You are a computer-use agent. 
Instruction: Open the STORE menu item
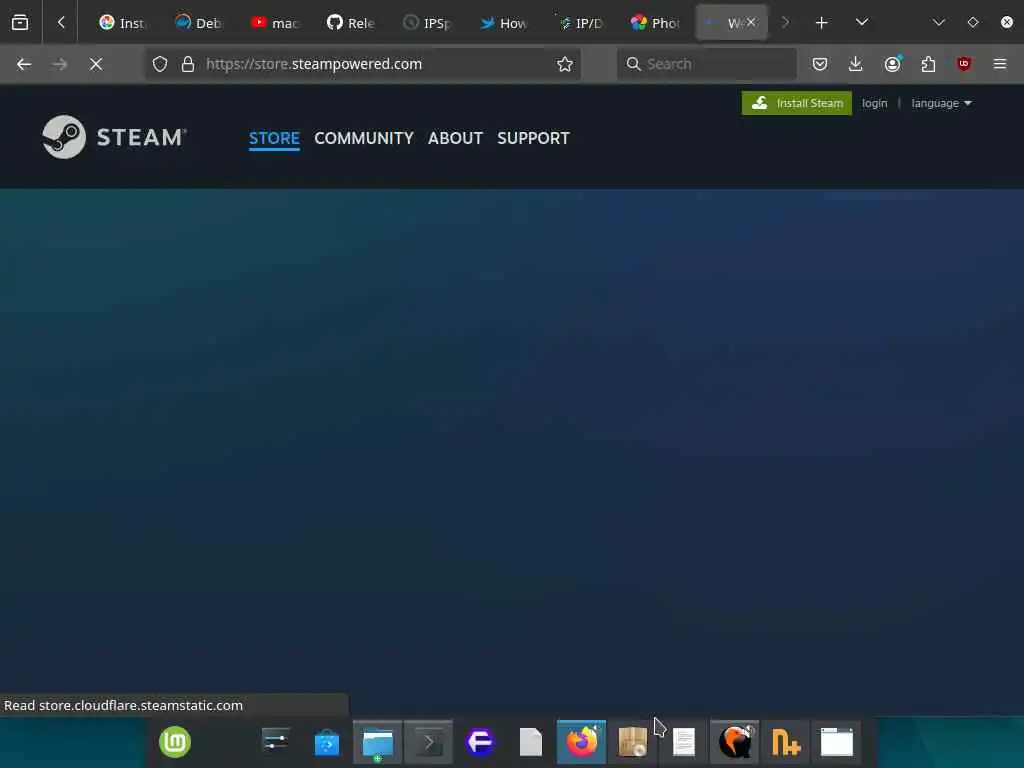[274, 138]
